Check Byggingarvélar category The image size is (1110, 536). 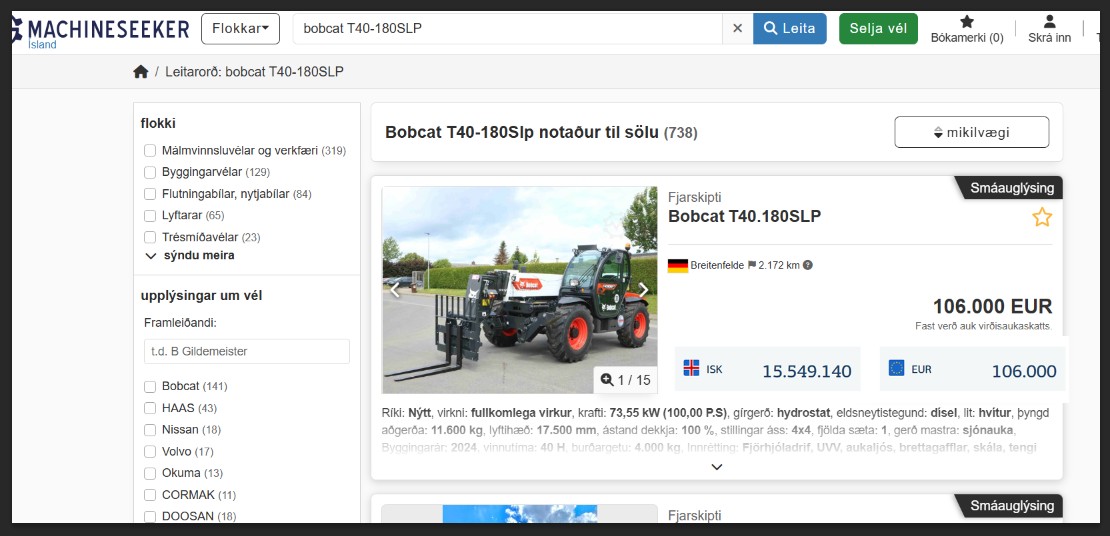[150, 172]
